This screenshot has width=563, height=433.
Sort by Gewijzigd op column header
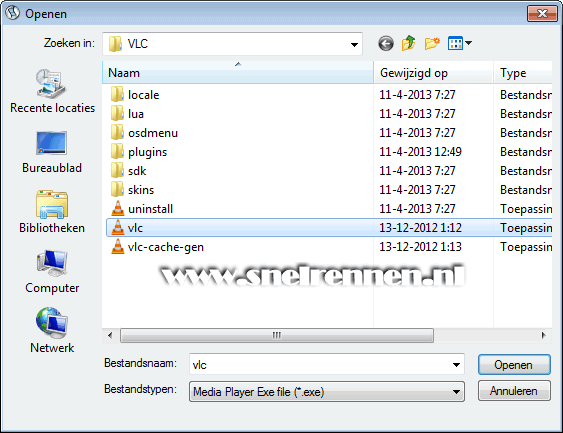coord(433,73)
